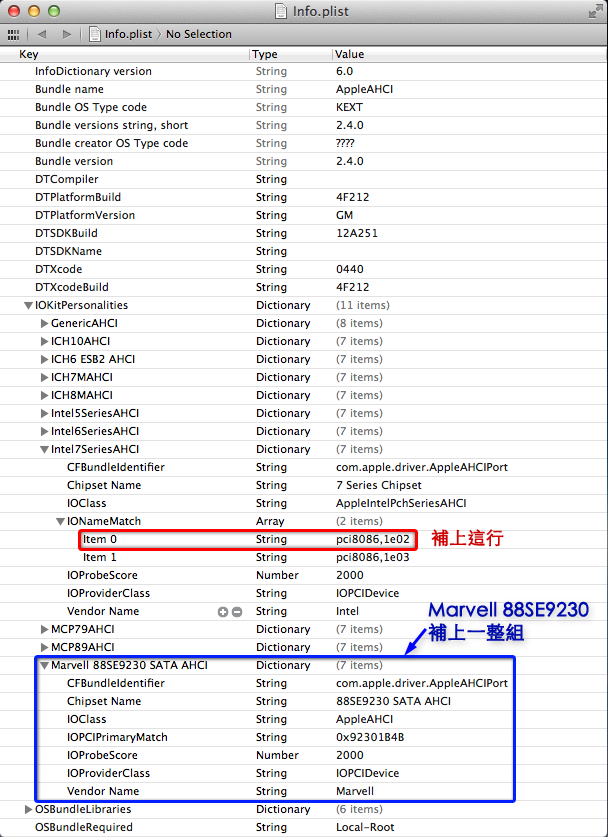Viewport: 608px width, 837px height.
Task: Select the IOProbeScore row under Intel7SeriesAHCI
Action: tap(304, 575)
